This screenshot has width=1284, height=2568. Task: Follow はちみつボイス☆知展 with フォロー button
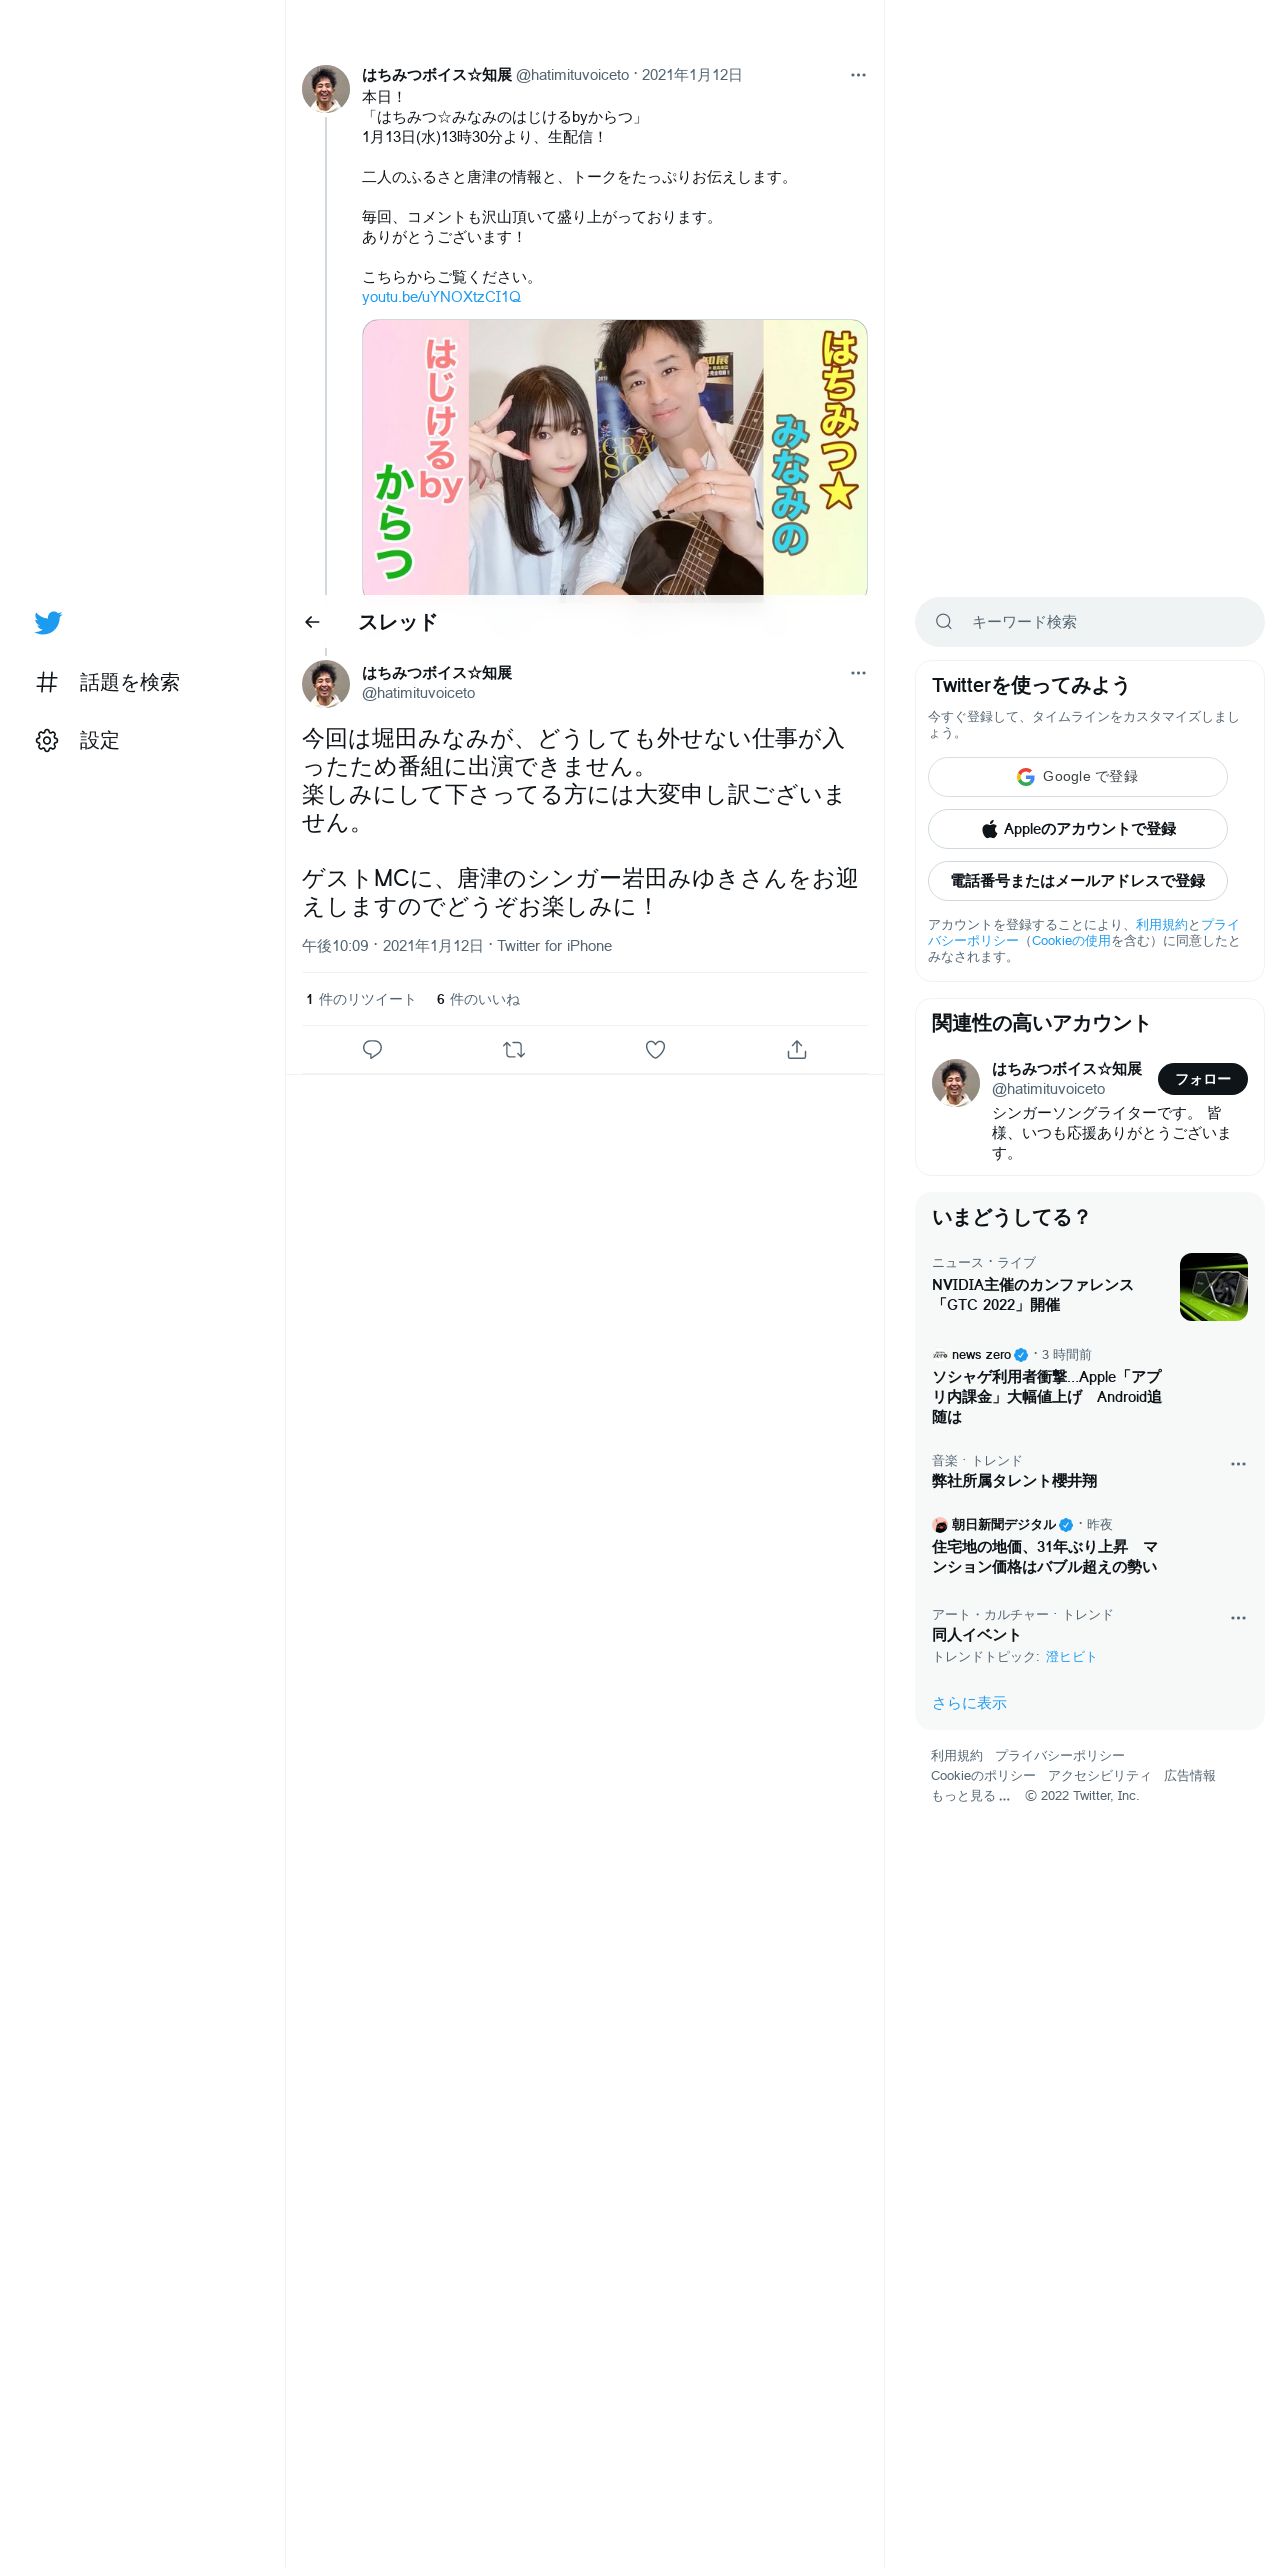1202,1079
